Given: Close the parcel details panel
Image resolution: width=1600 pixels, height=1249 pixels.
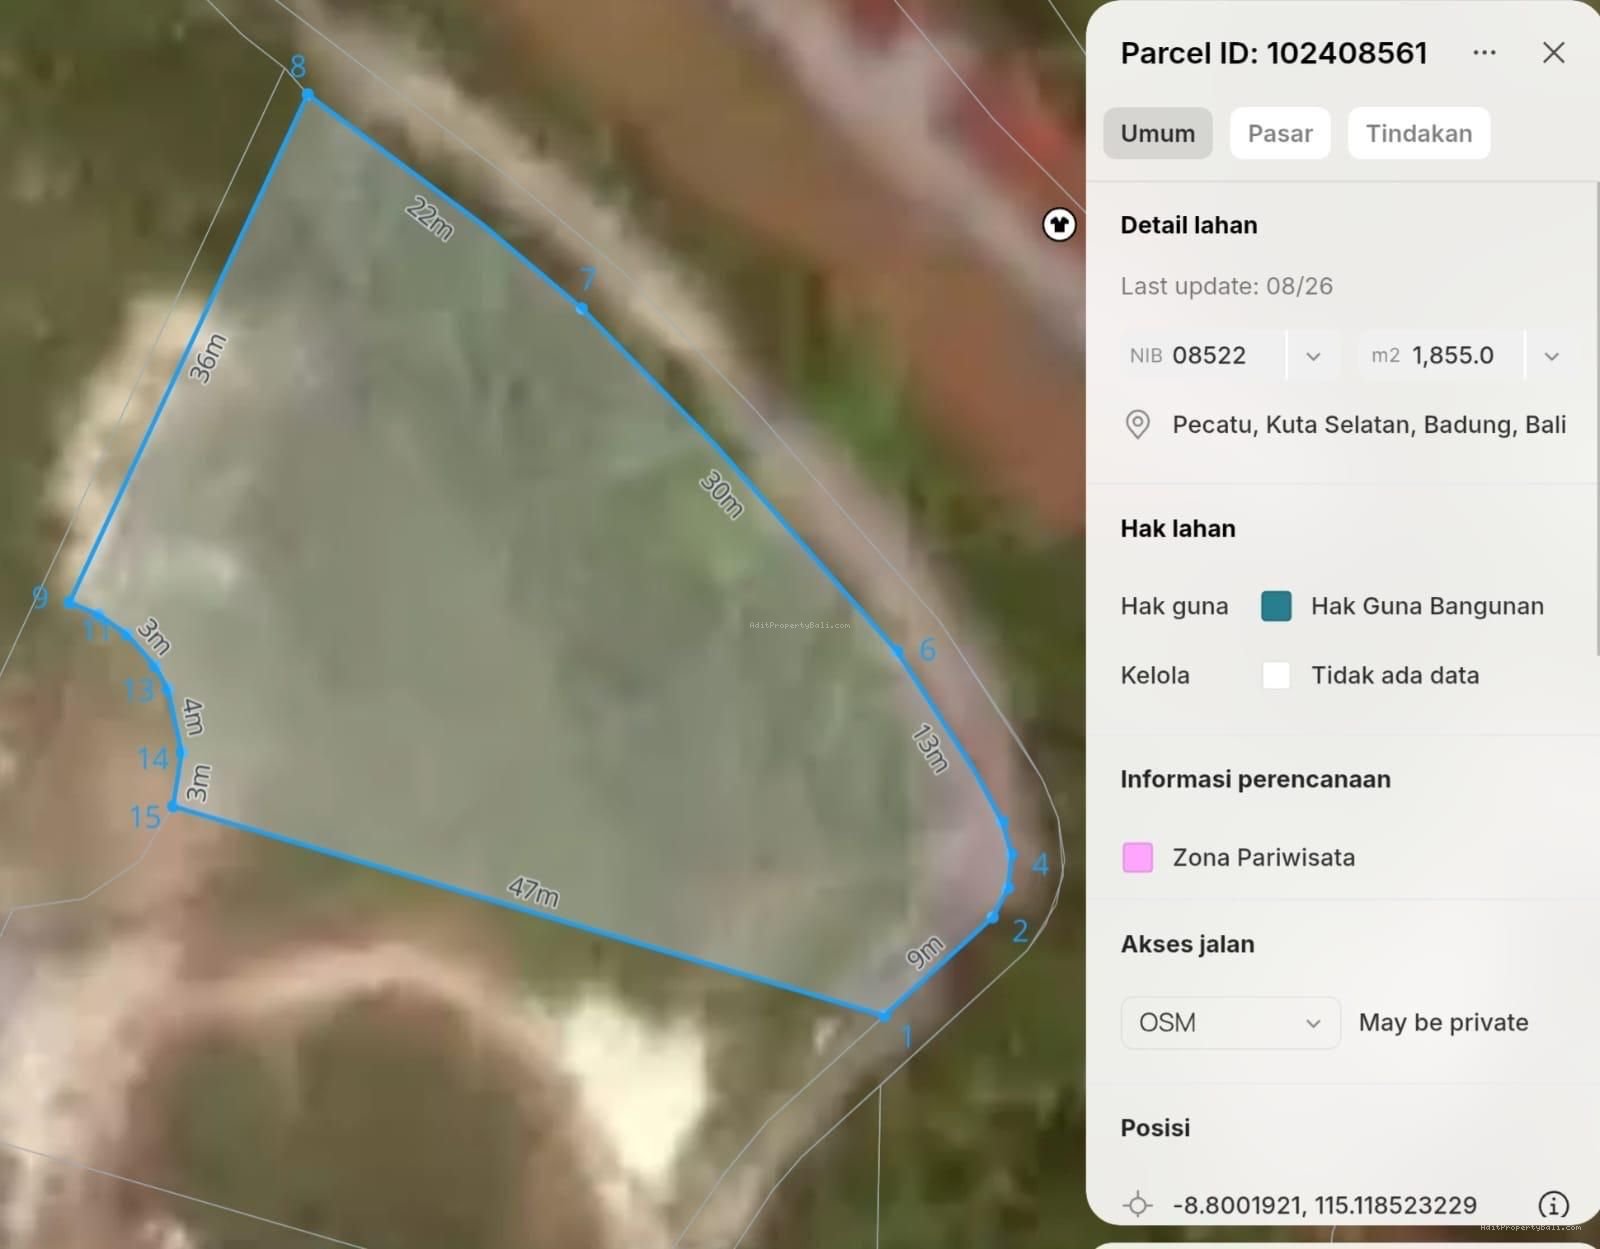Looking at the screenshot, I should point(1553,52).
